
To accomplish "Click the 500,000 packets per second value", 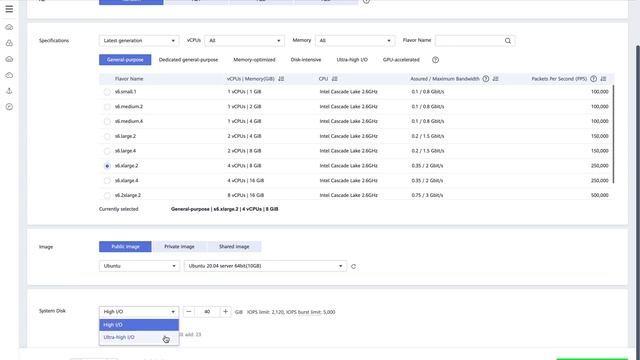I will coord(600,196).
